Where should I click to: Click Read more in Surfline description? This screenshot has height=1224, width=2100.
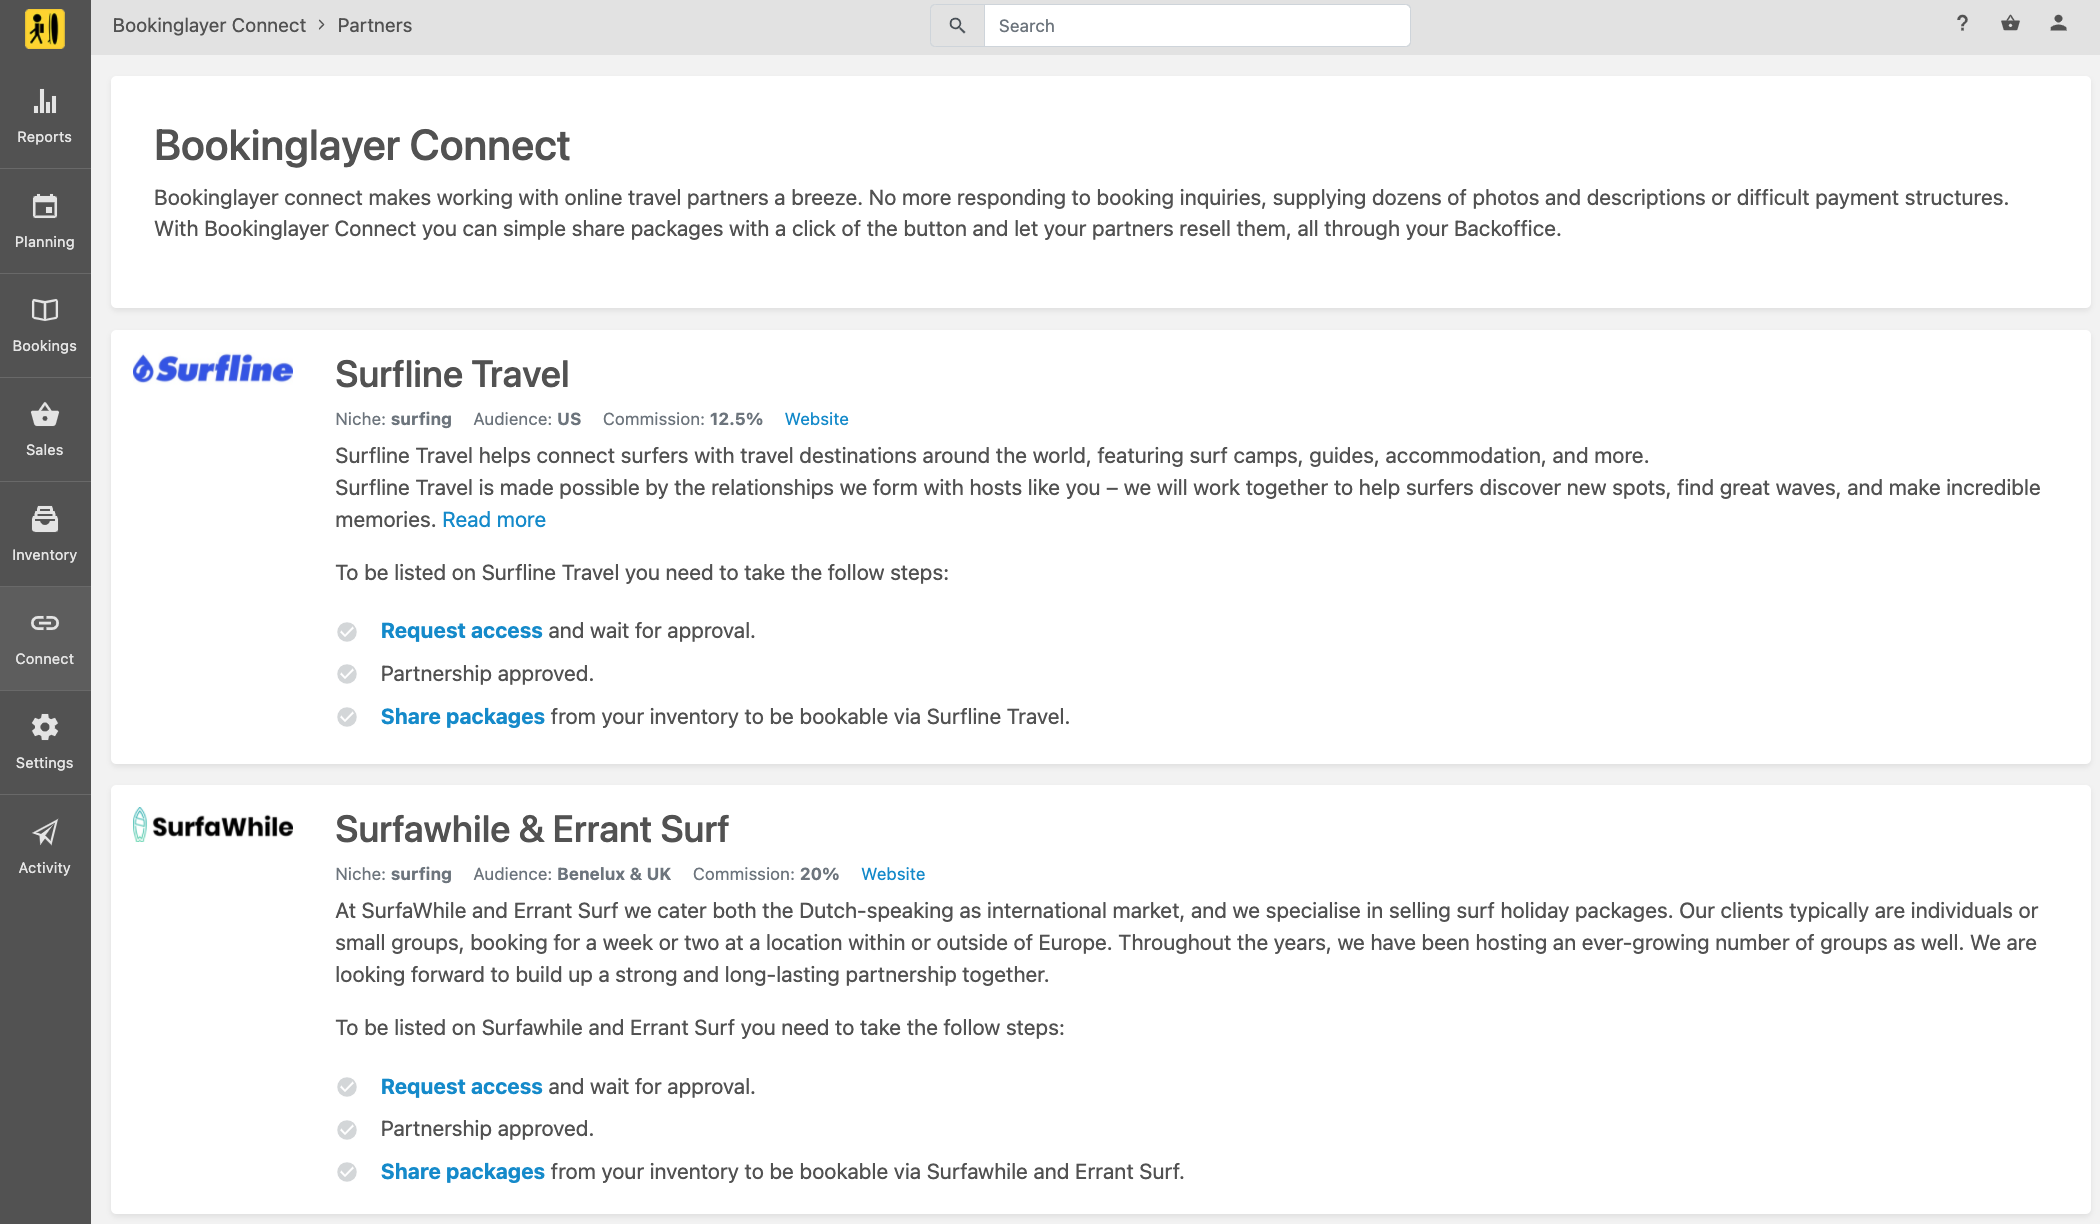click(x=494, y=520)
